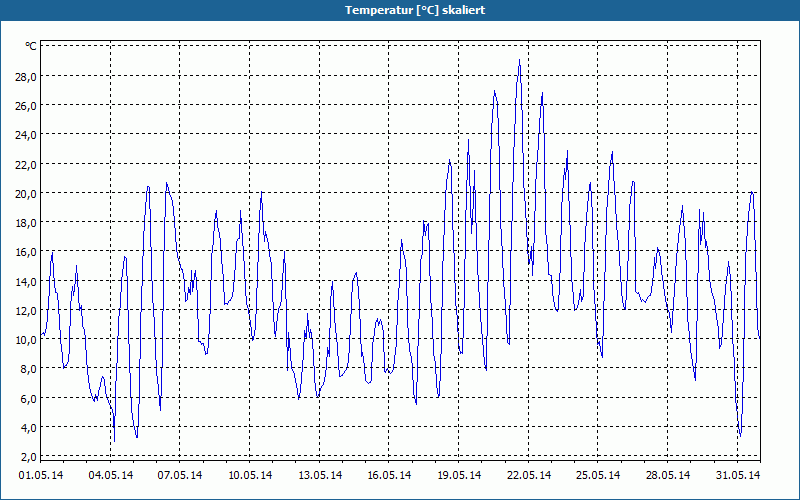Click the 6,0 y-axis label
Image resolution: width=800 pixels, height=500 pixels.
29,398
